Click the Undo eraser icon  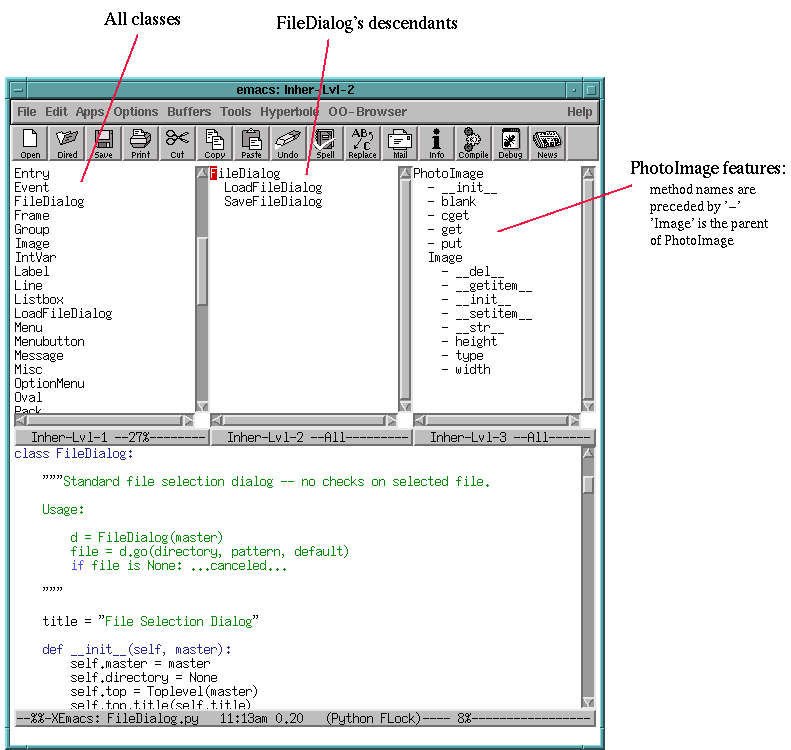pos(288,144)
